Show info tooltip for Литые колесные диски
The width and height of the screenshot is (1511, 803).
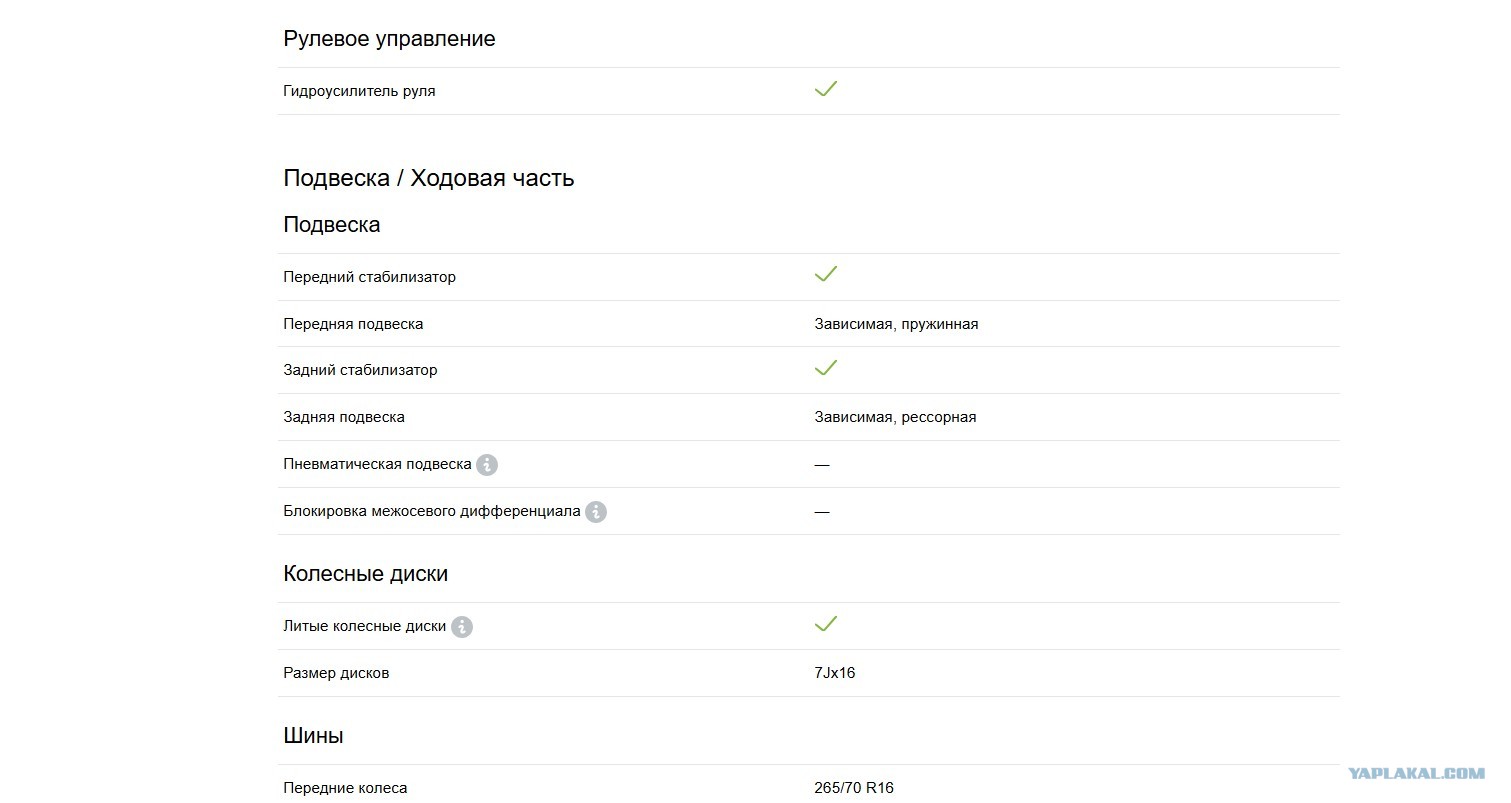tap(462, 627)
